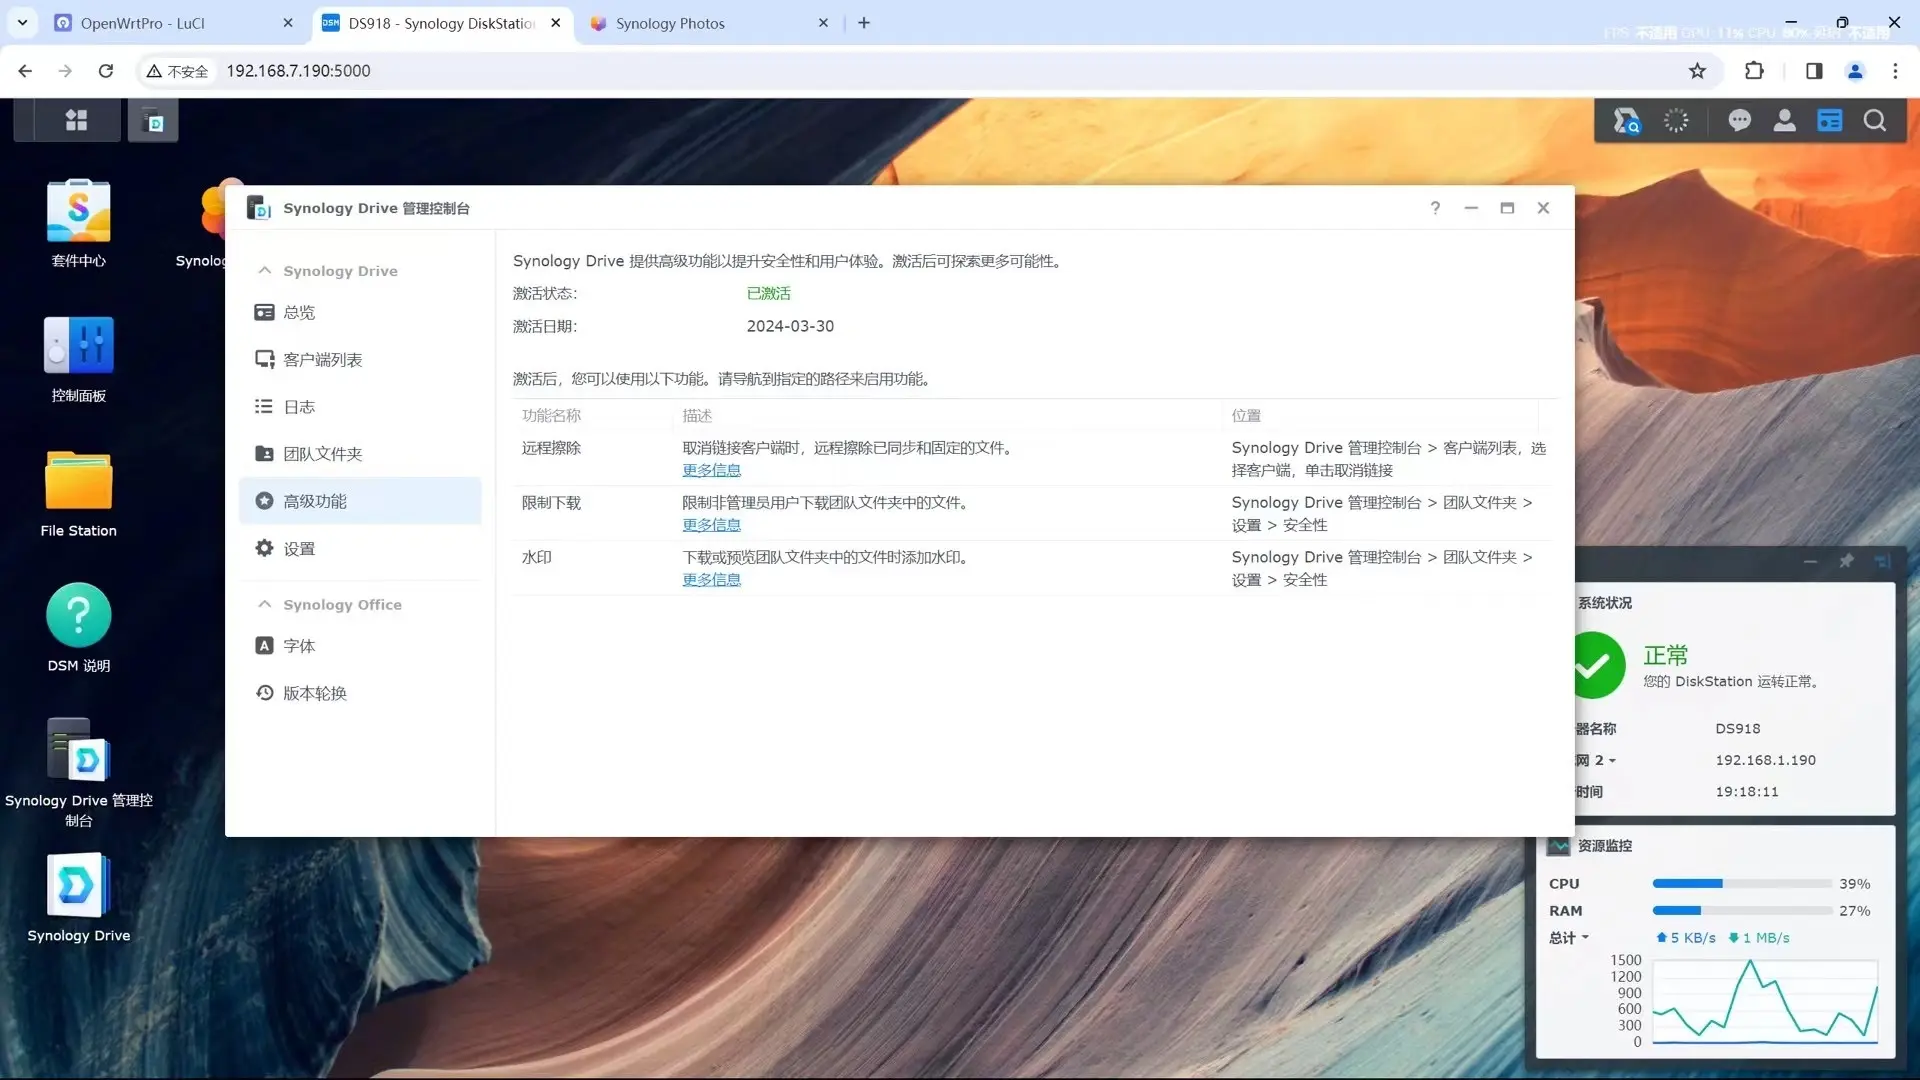Screen dimensions: 1920x1080
Task: Toggle the browser side panel icon
Action: [x=1814, y=71]
